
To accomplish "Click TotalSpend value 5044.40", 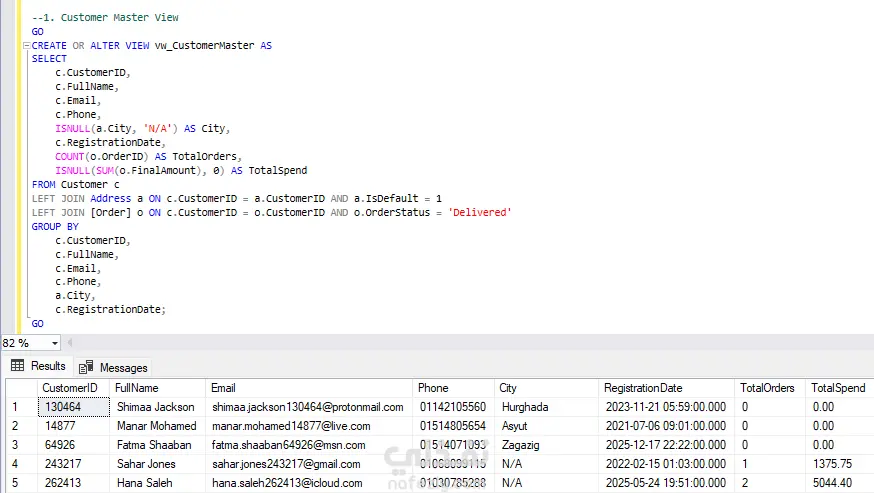I will tap(832, 483).
